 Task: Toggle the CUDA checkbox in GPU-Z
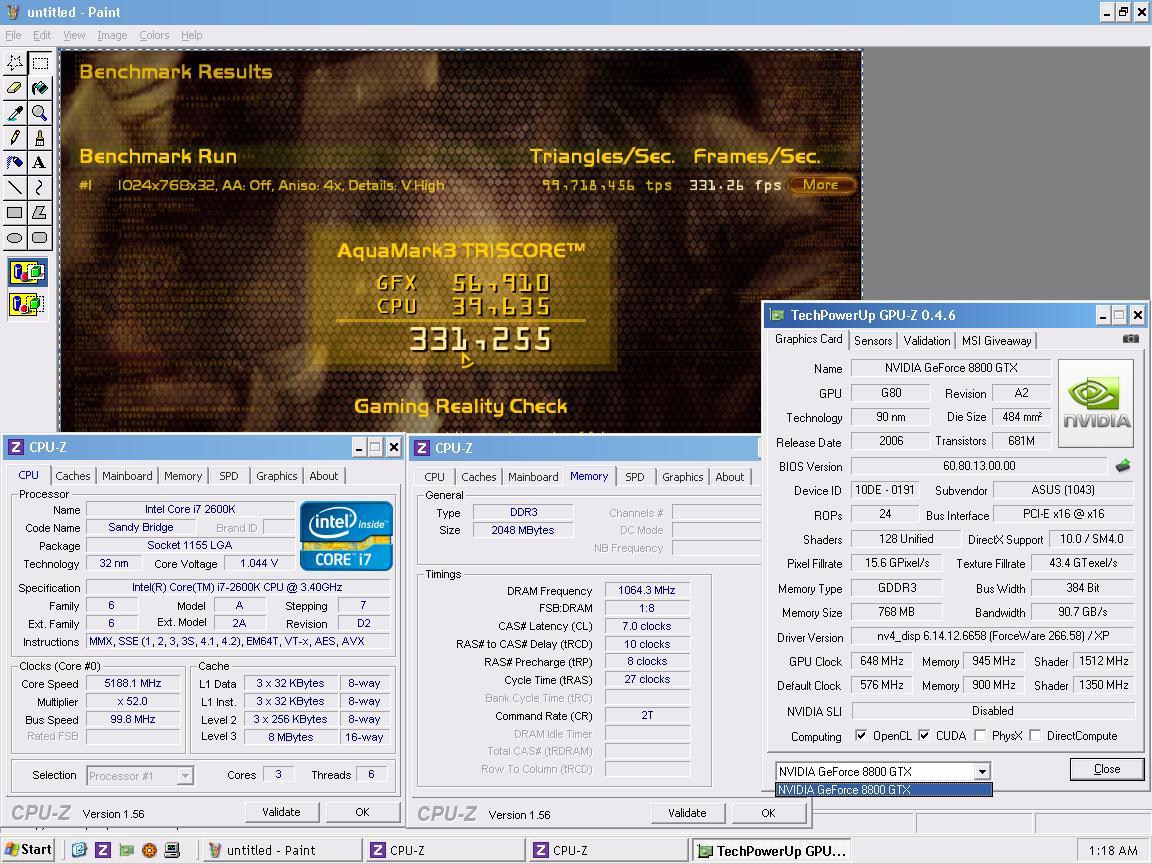pos(924,735)
